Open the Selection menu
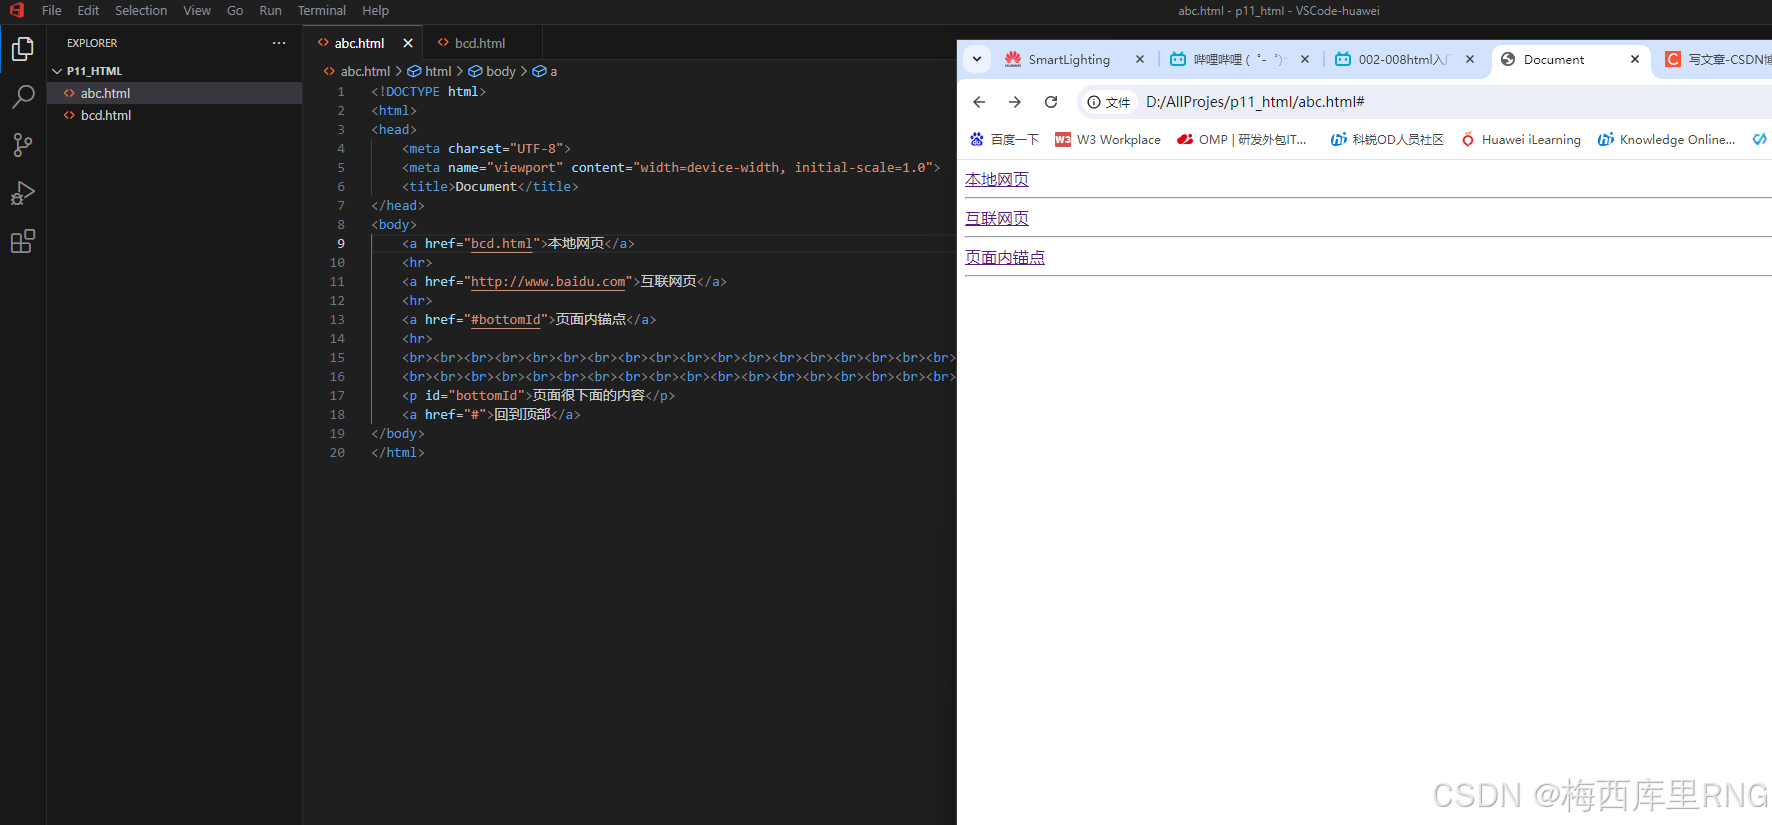This screenshot has height=825, width=1772. tap(141, 10)
